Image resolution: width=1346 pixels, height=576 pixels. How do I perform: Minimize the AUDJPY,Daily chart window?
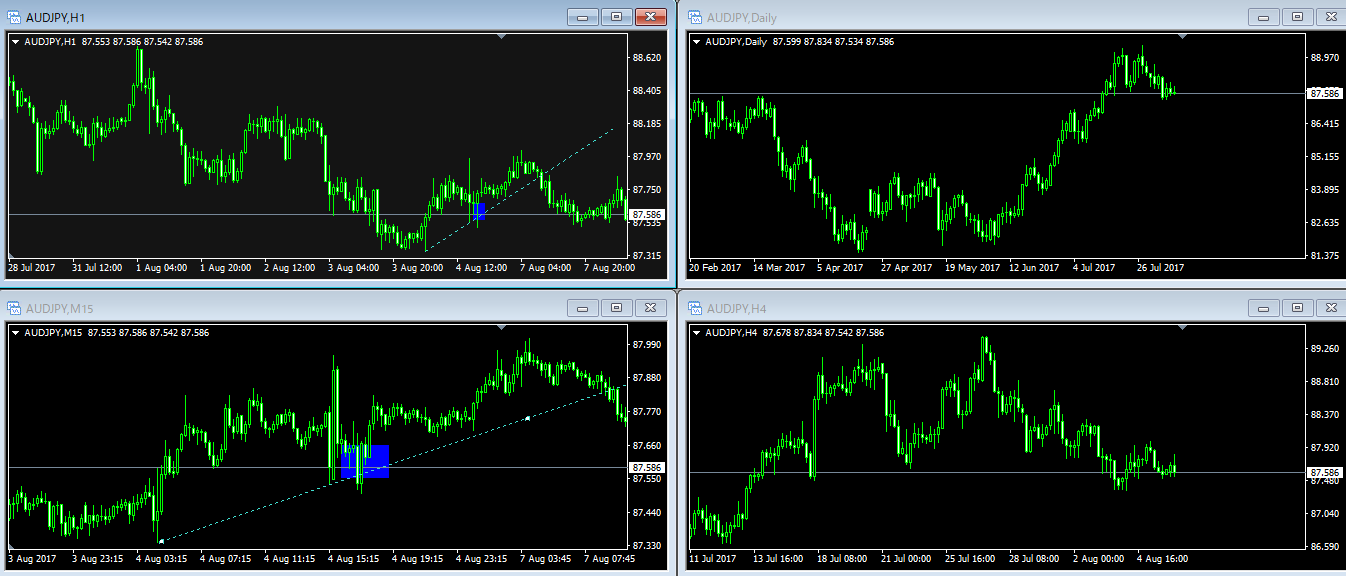coord(1263,17)
